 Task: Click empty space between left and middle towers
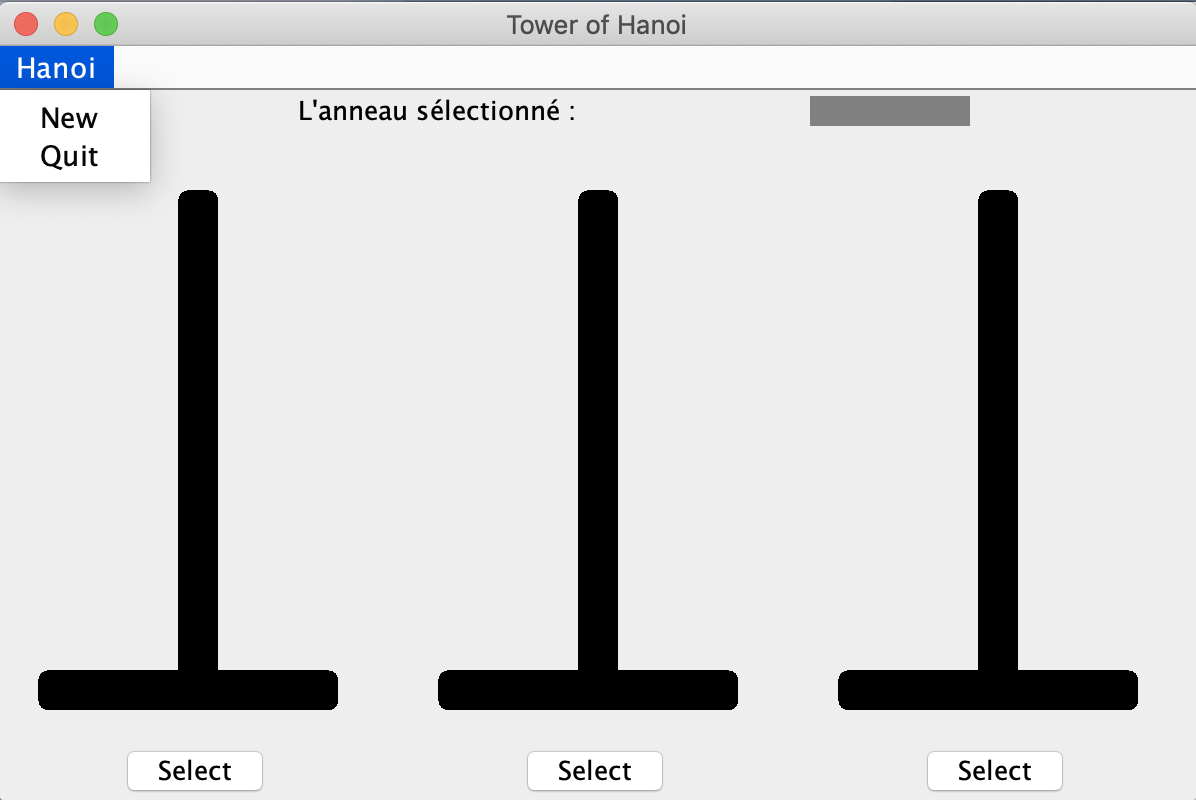pos(387,427)
